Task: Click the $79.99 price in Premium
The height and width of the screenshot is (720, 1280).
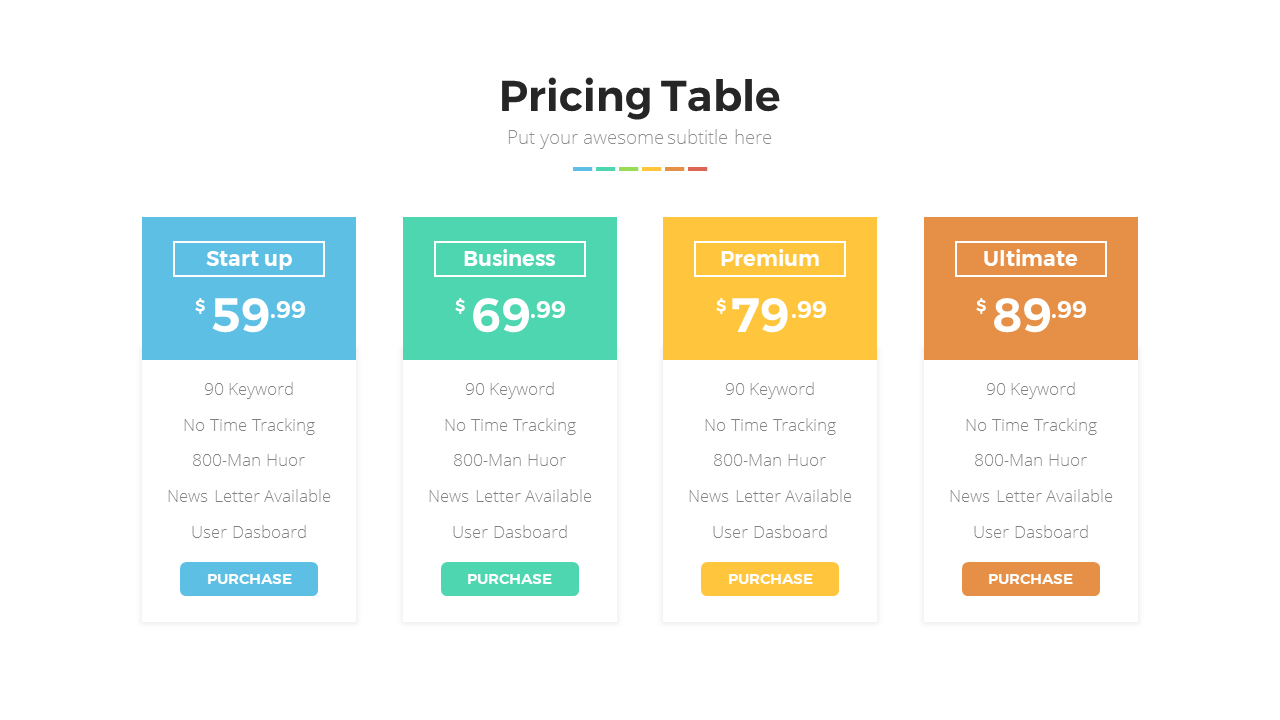Action: click(771, 314)
